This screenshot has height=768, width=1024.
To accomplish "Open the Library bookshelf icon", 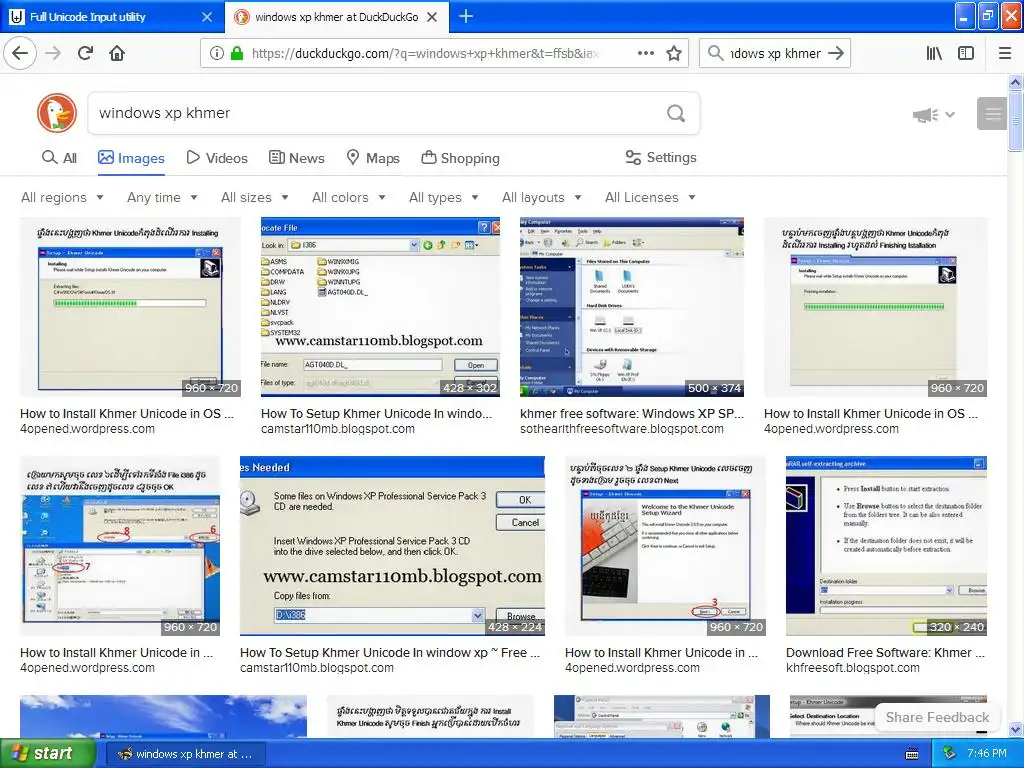I will pos(934,54).
